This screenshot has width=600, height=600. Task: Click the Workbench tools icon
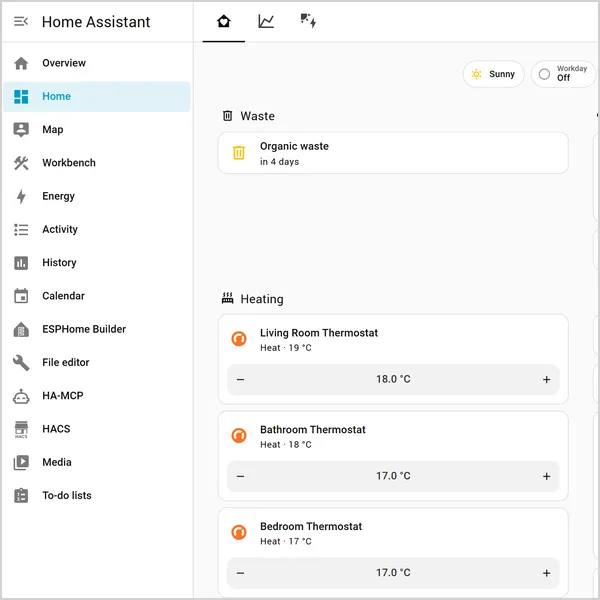click(21, 163)
